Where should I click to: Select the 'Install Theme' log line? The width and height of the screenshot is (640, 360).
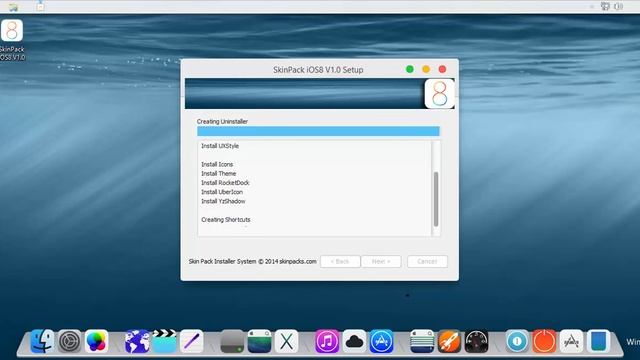point(218,173)
